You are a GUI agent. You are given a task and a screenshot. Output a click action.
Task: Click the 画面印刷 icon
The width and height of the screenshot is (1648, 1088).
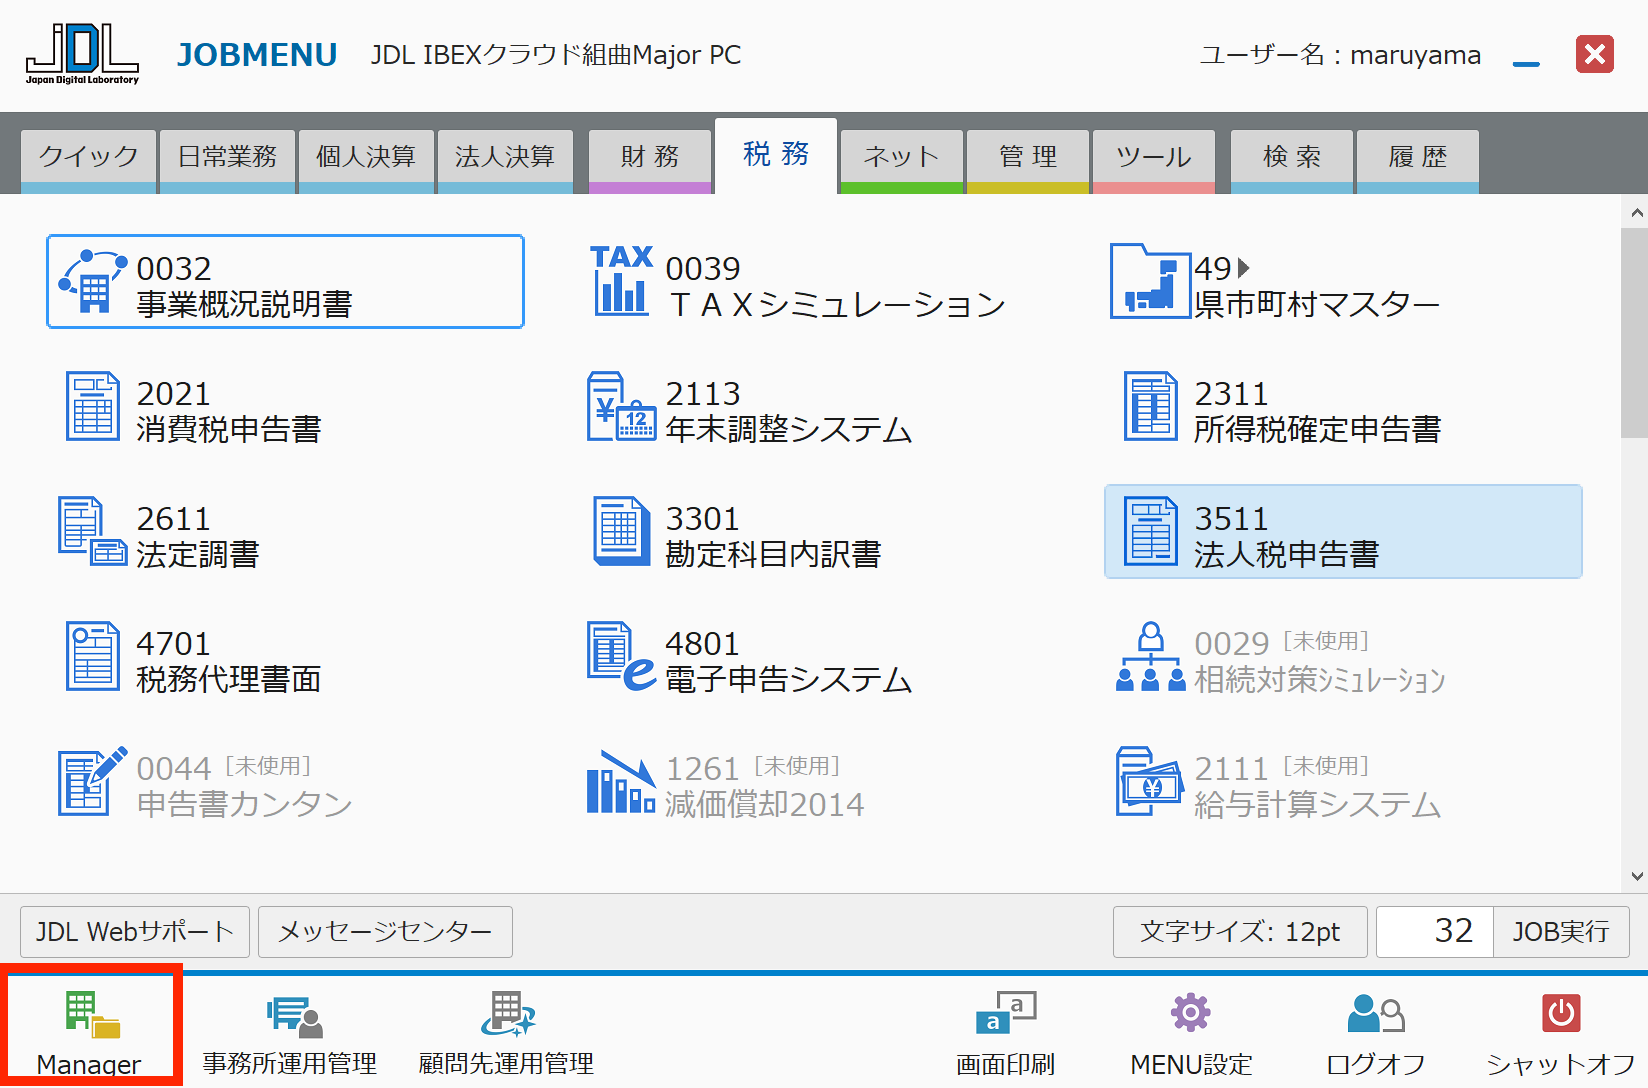click(x=1006, y=1012)
